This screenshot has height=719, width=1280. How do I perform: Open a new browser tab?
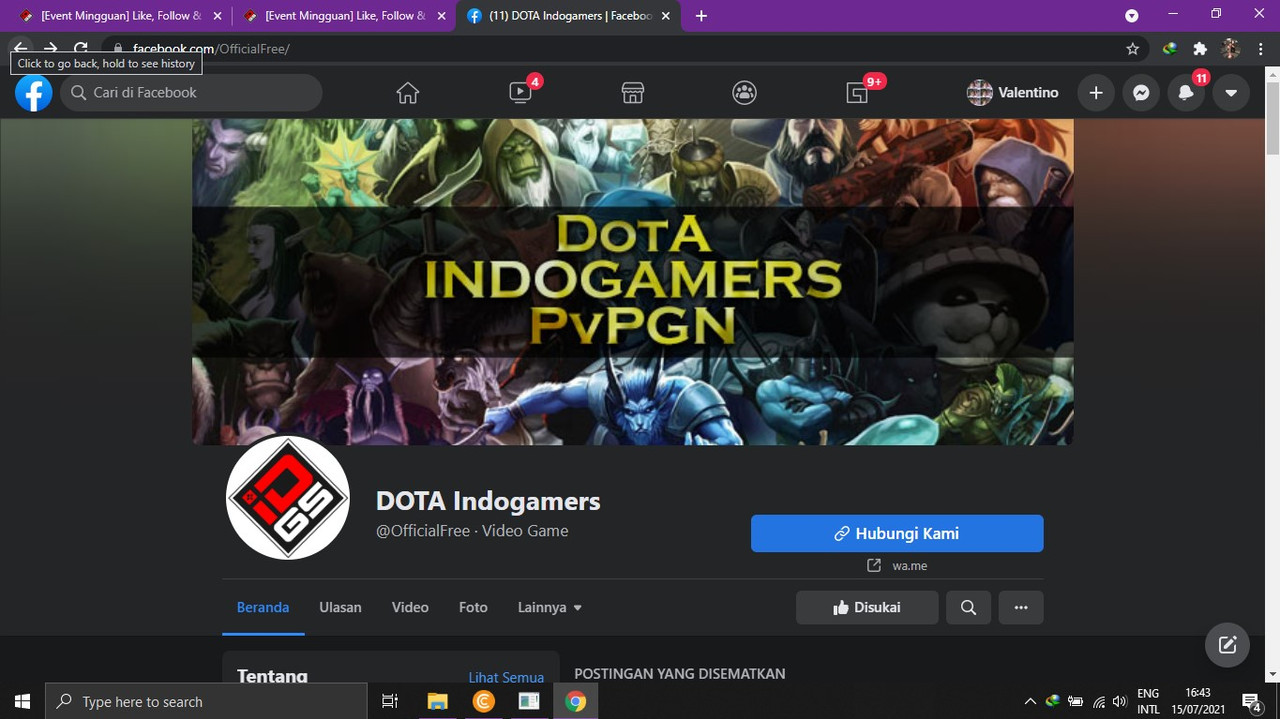click(x=701, y=16)
